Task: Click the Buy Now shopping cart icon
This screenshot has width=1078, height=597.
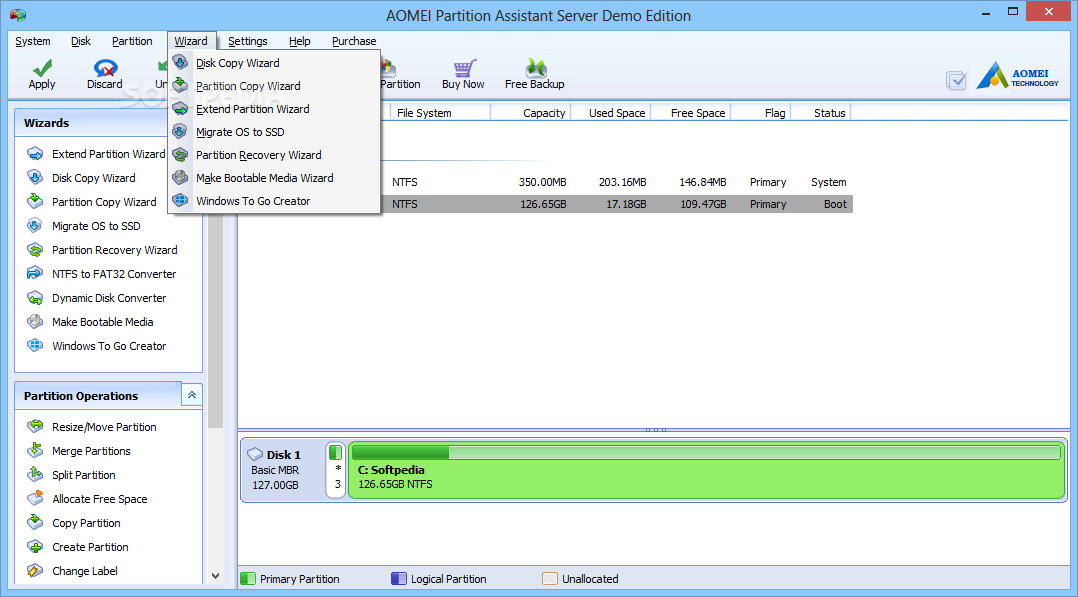Action: [x=464, y=67]
